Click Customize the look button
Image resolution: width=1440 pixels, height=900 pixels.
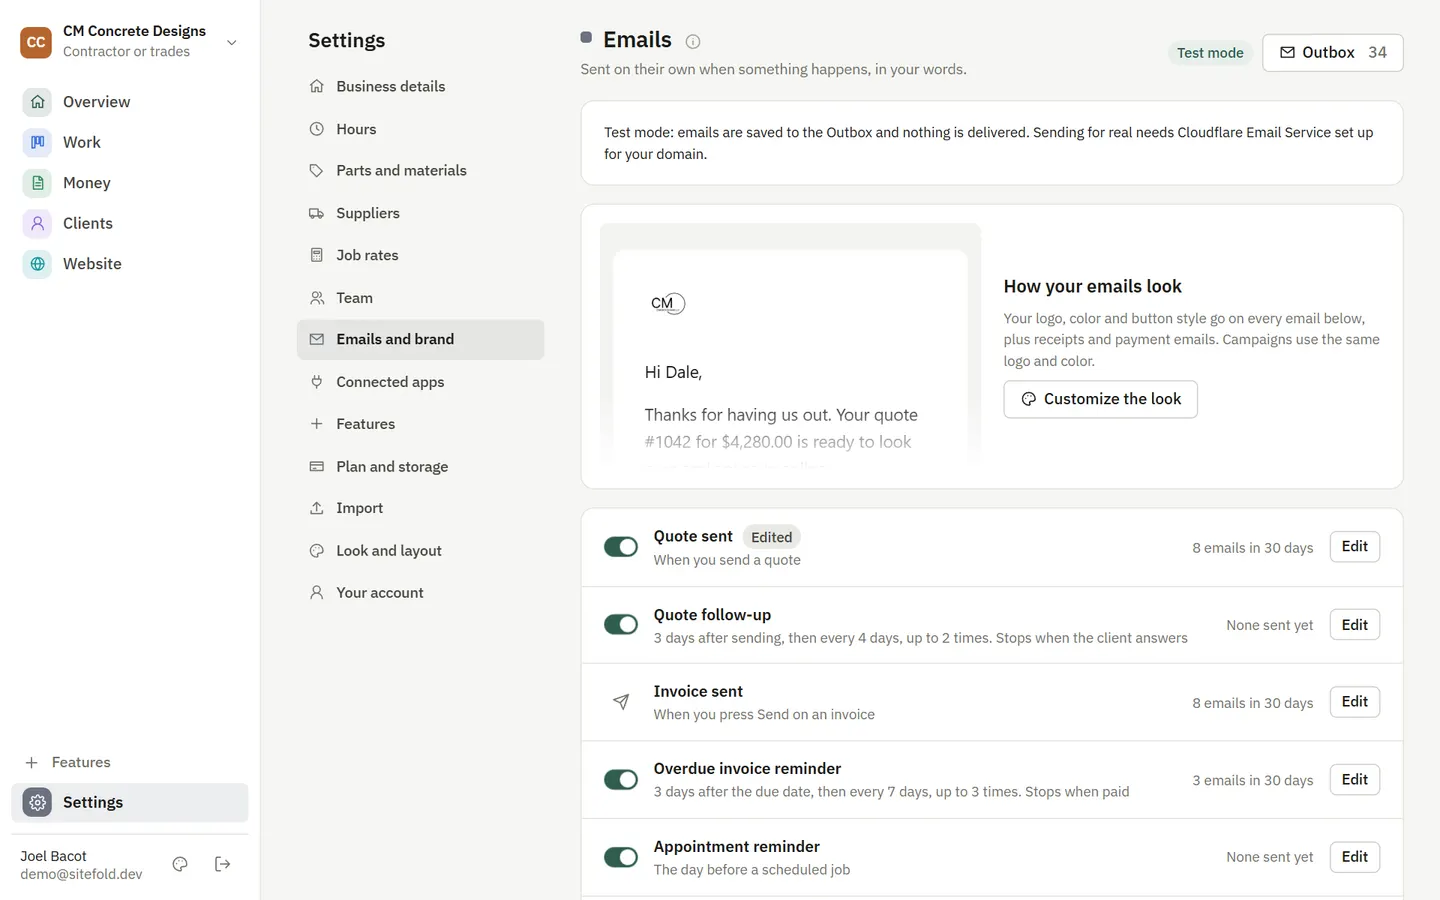pos(1100,399)
